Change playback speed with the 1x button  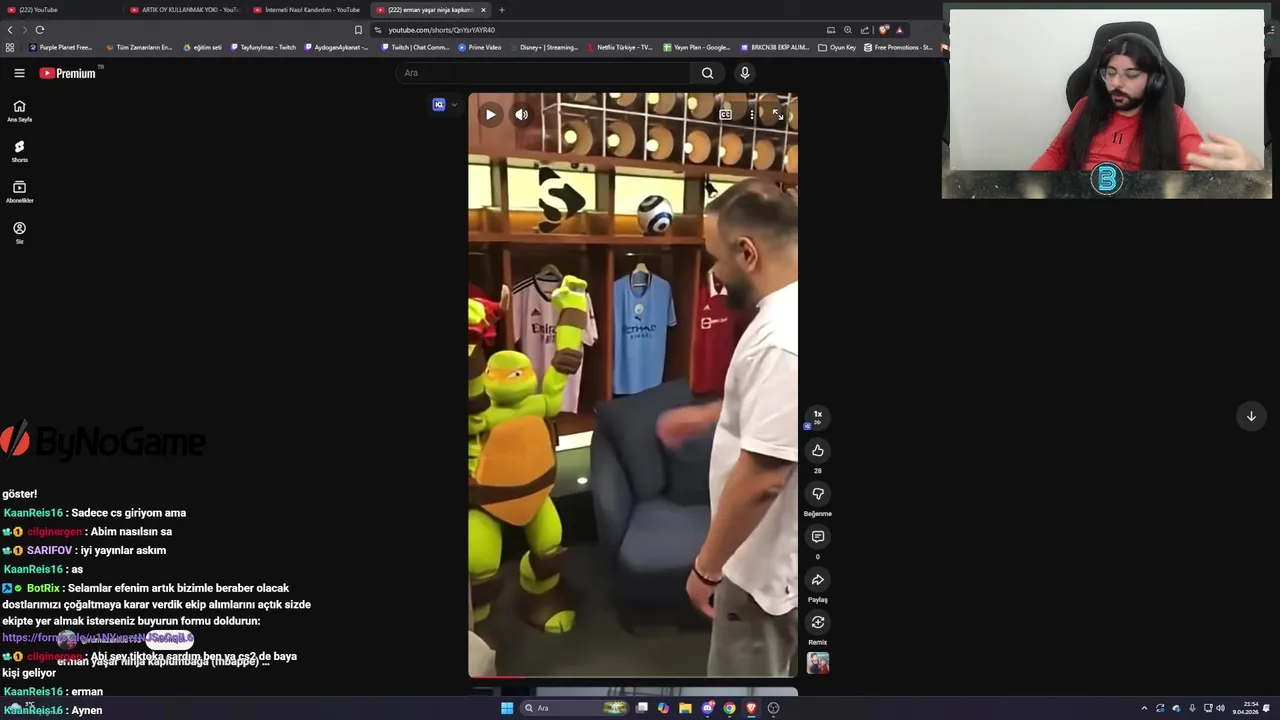[x=817, y=417]
